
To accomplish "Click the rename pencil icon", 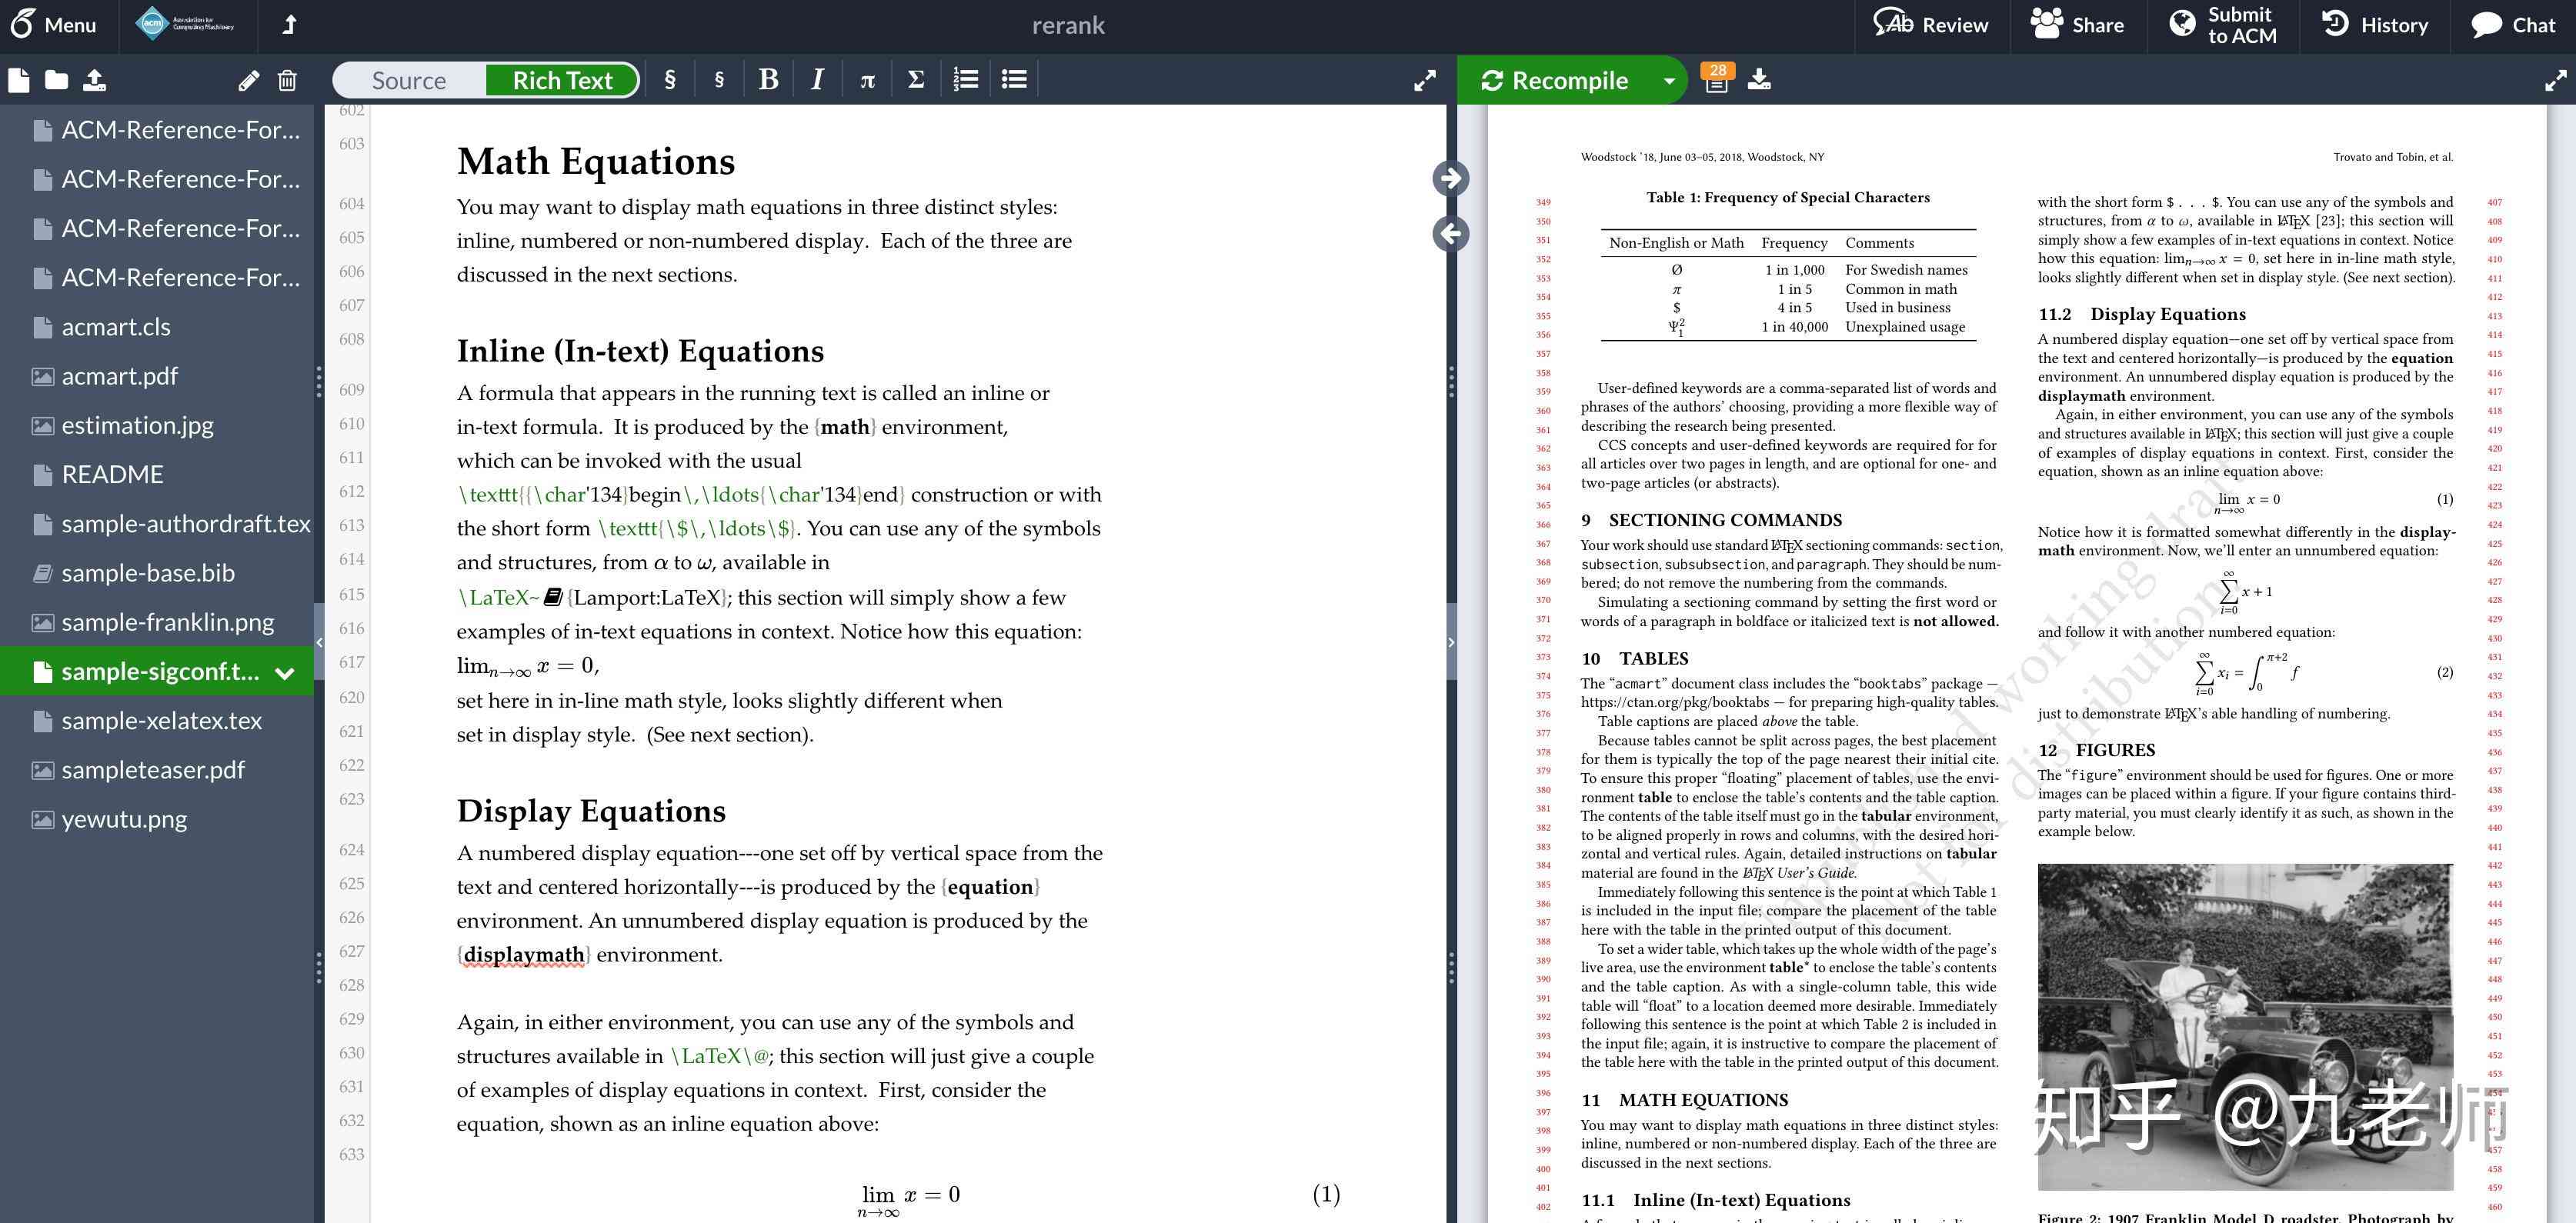I will [x=249, y=80].
